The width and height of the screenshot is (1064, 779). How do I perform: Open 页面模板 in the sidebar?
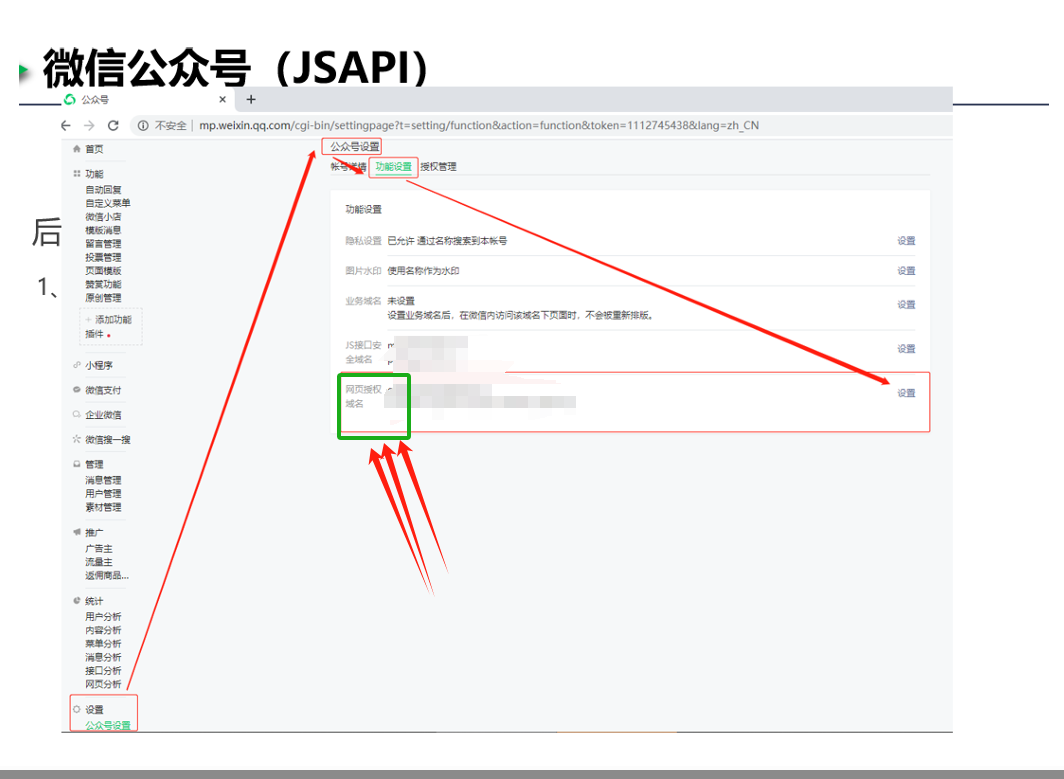pos(103,271)
